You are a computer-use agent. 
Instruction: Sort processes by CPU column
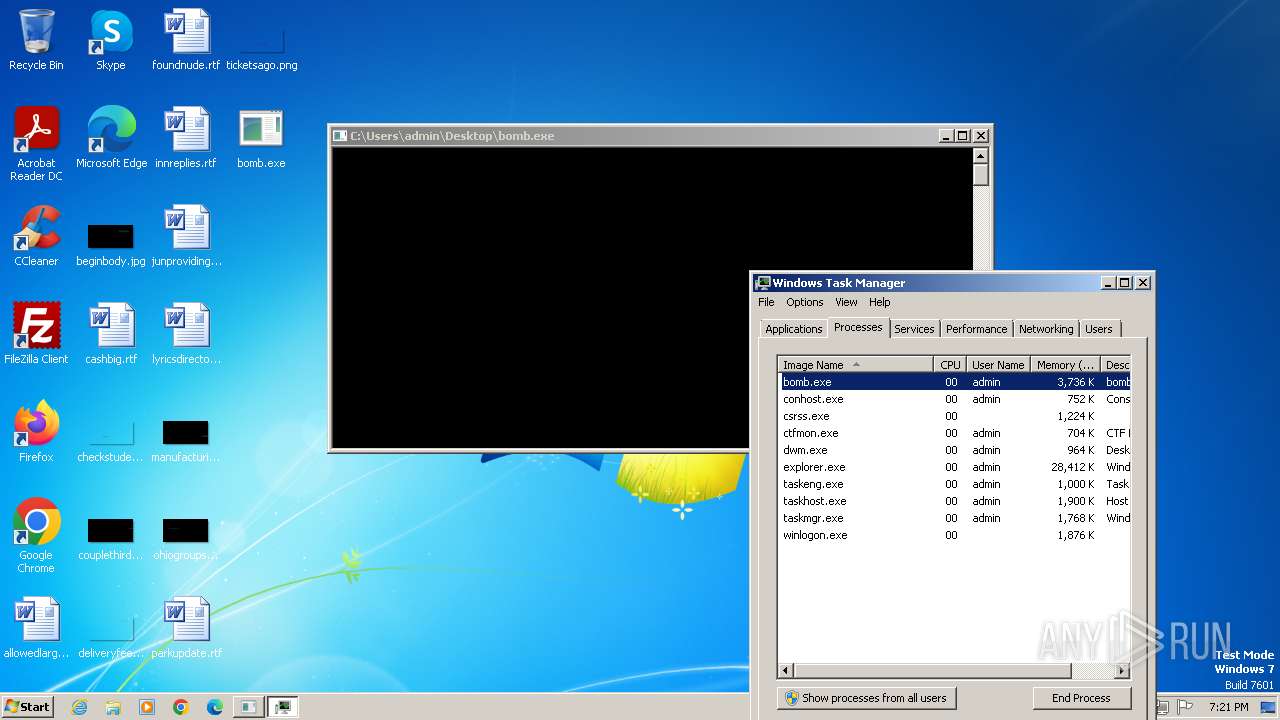(x=950, y=365)
